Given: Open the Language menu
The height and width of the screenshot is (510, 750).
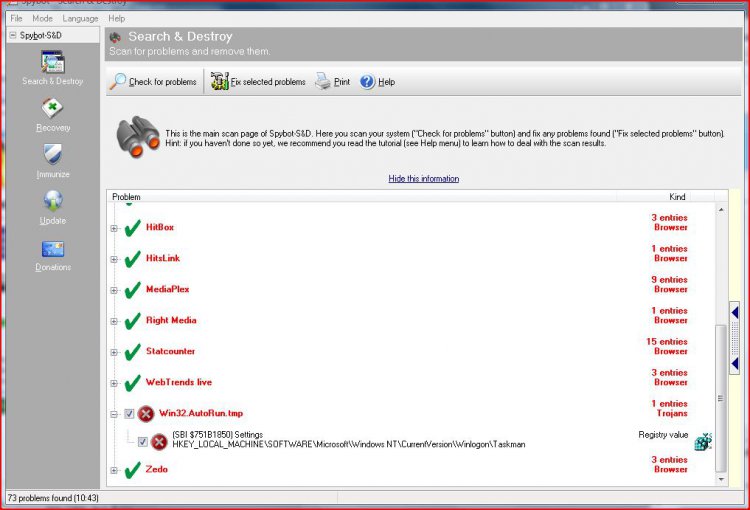Looking at the screenshot, I should (80, 18).
